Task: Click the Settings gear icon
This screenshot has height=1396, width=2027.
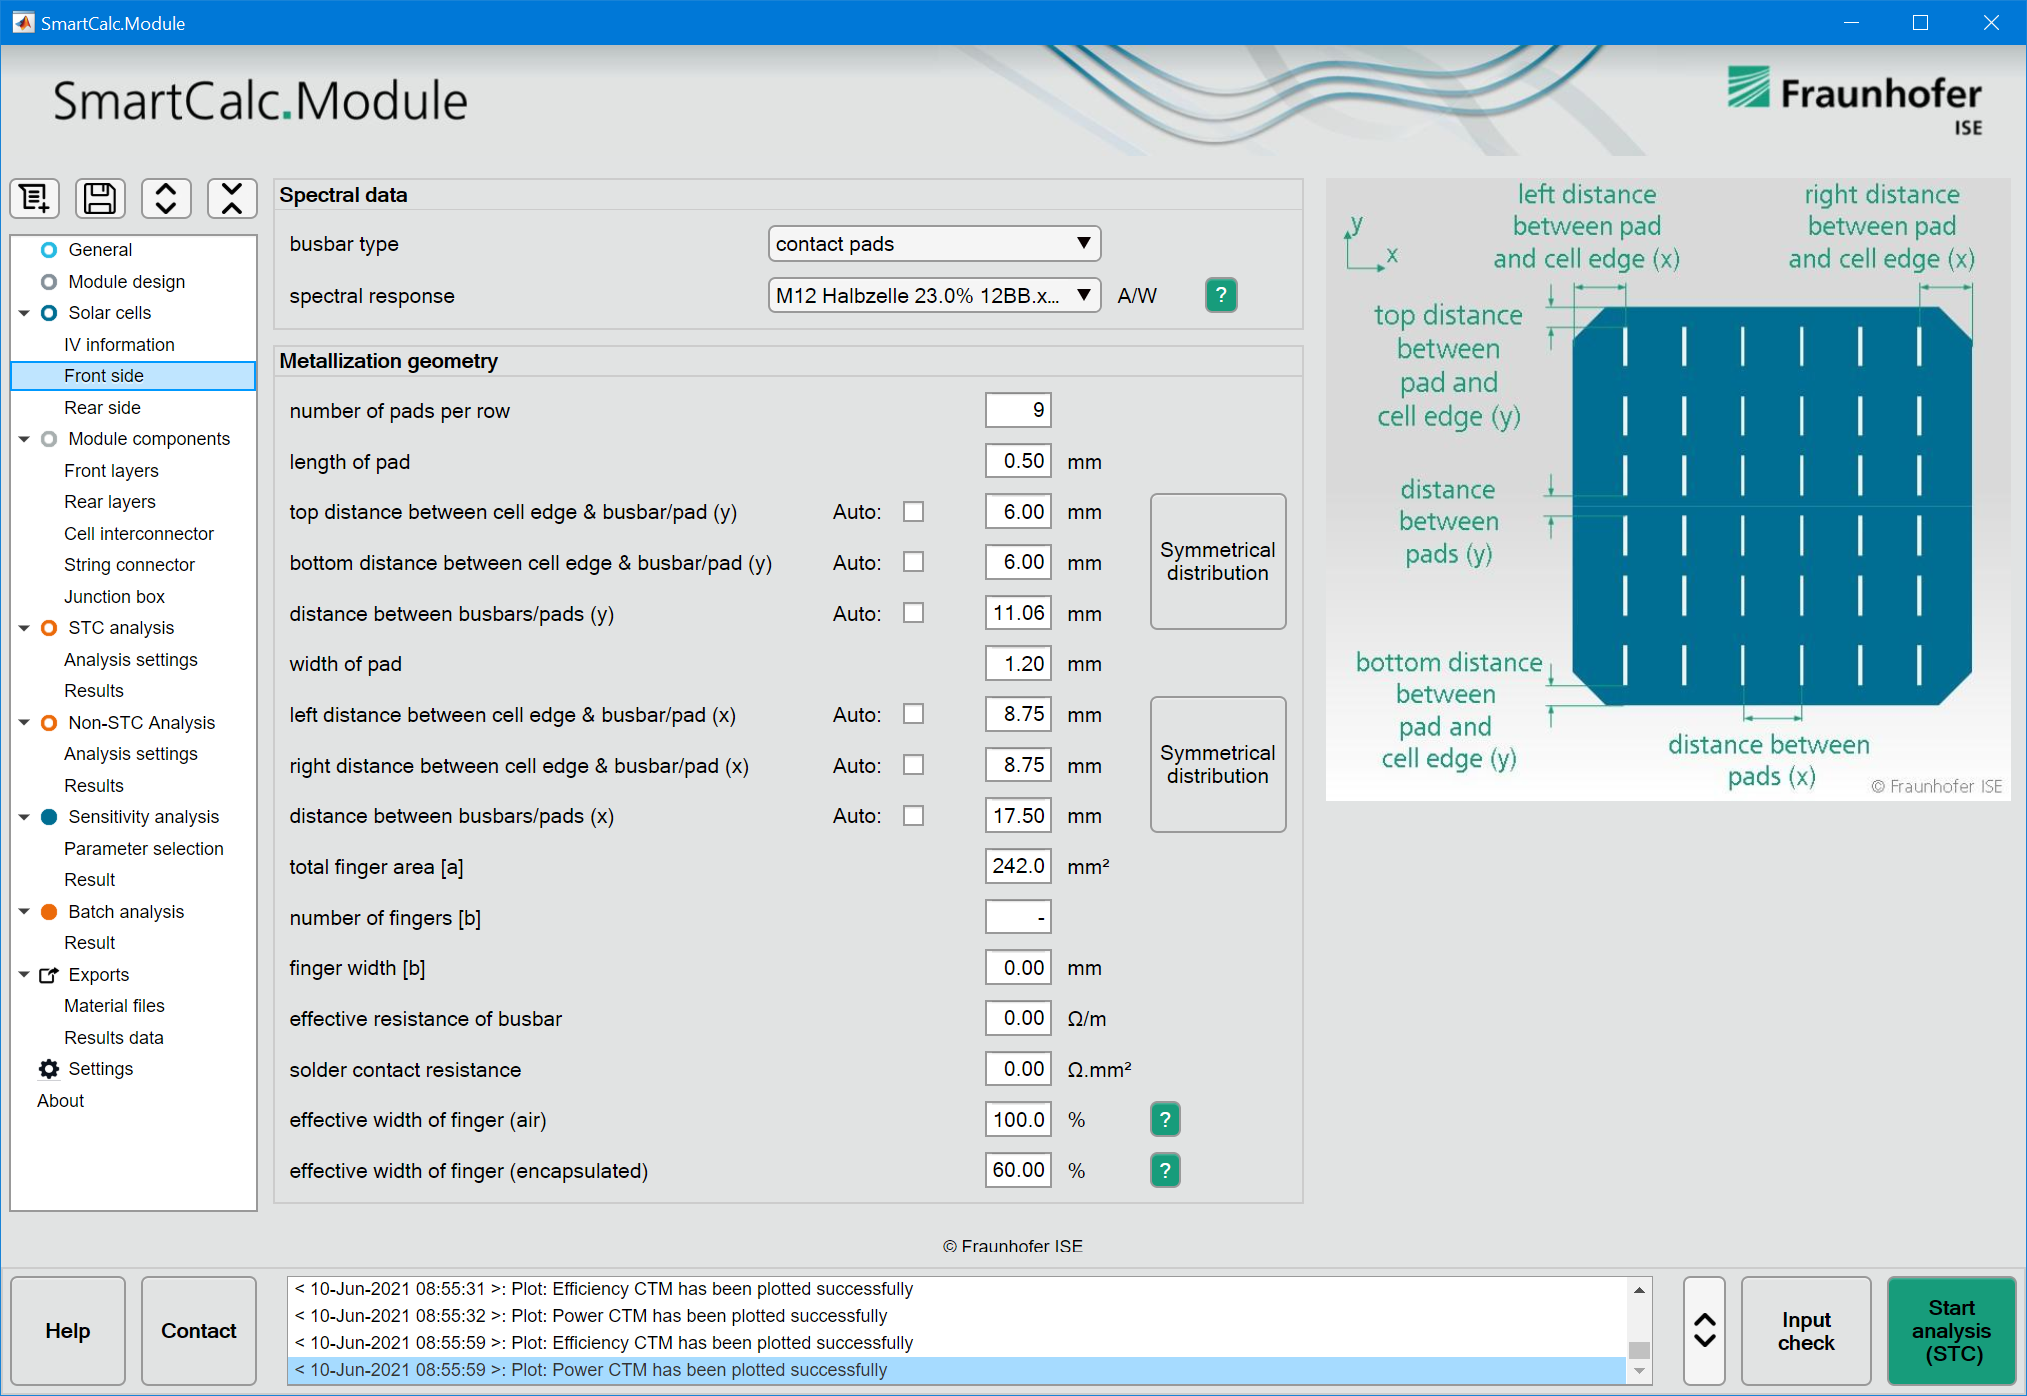Action: point(48,1069)
